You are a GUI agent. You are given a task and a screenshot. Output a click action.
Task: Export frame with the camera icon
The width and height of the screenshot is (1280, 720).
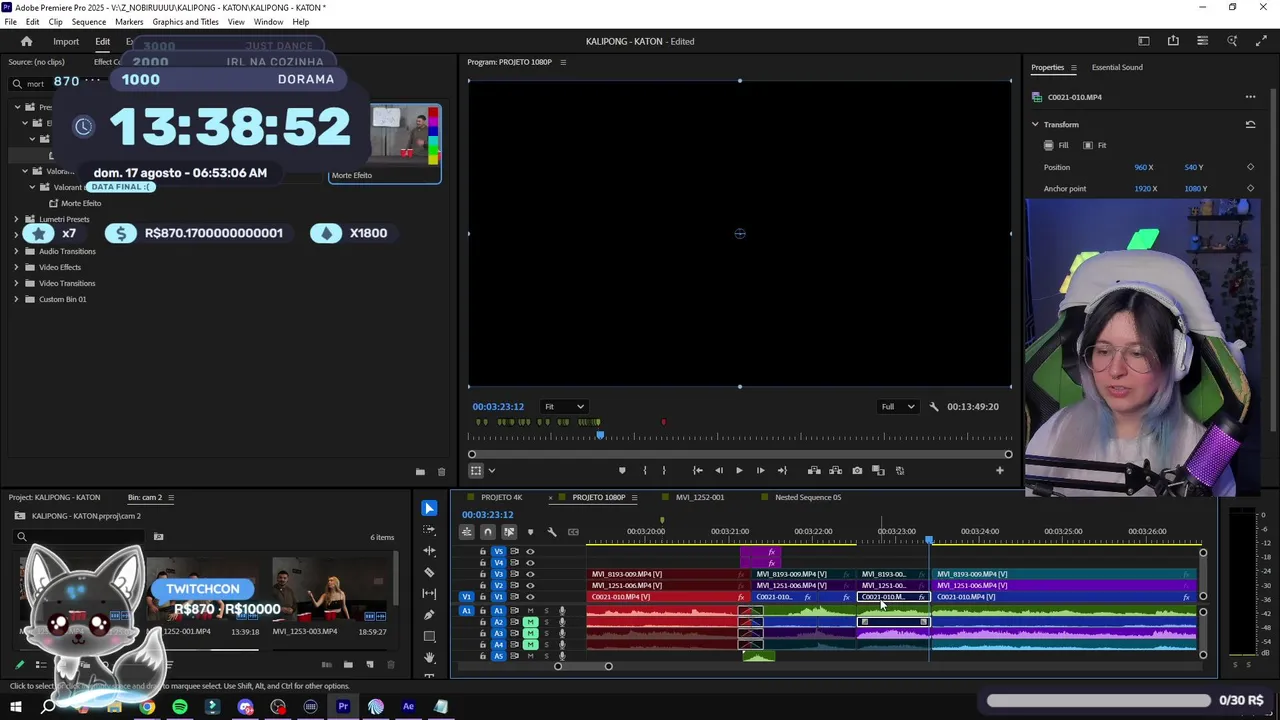[x=857, y=470]
